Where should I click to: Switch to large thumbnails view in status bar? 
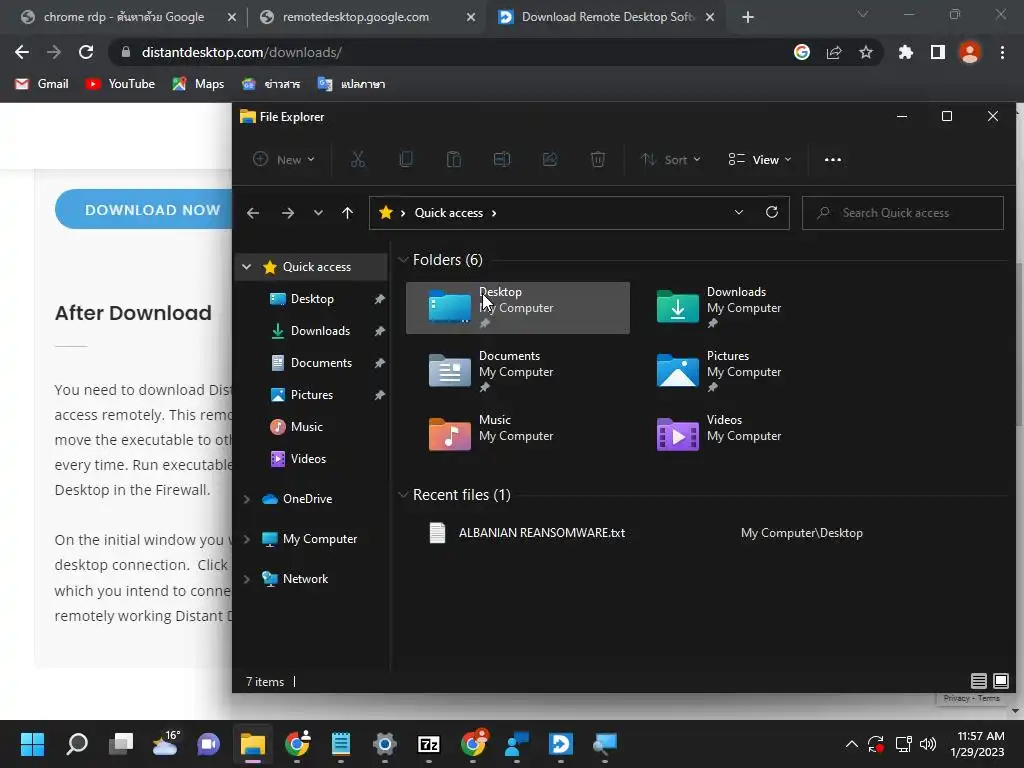(x=1000, y=681)
